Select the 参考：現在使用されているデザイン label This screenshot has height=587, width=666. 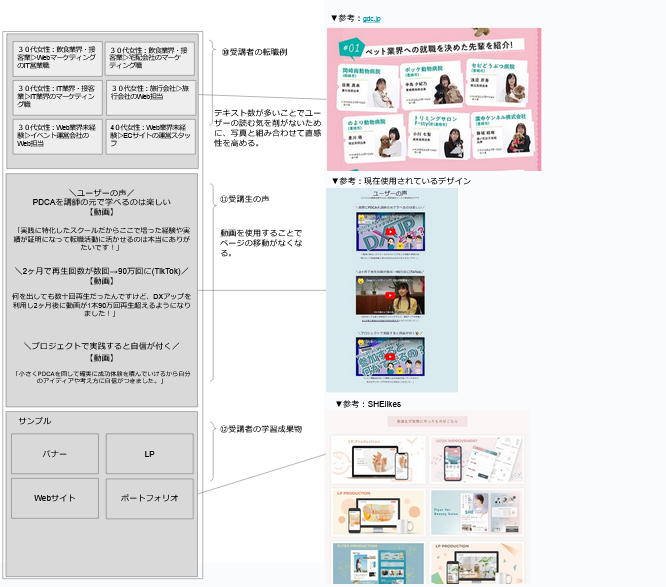[401, 181]
